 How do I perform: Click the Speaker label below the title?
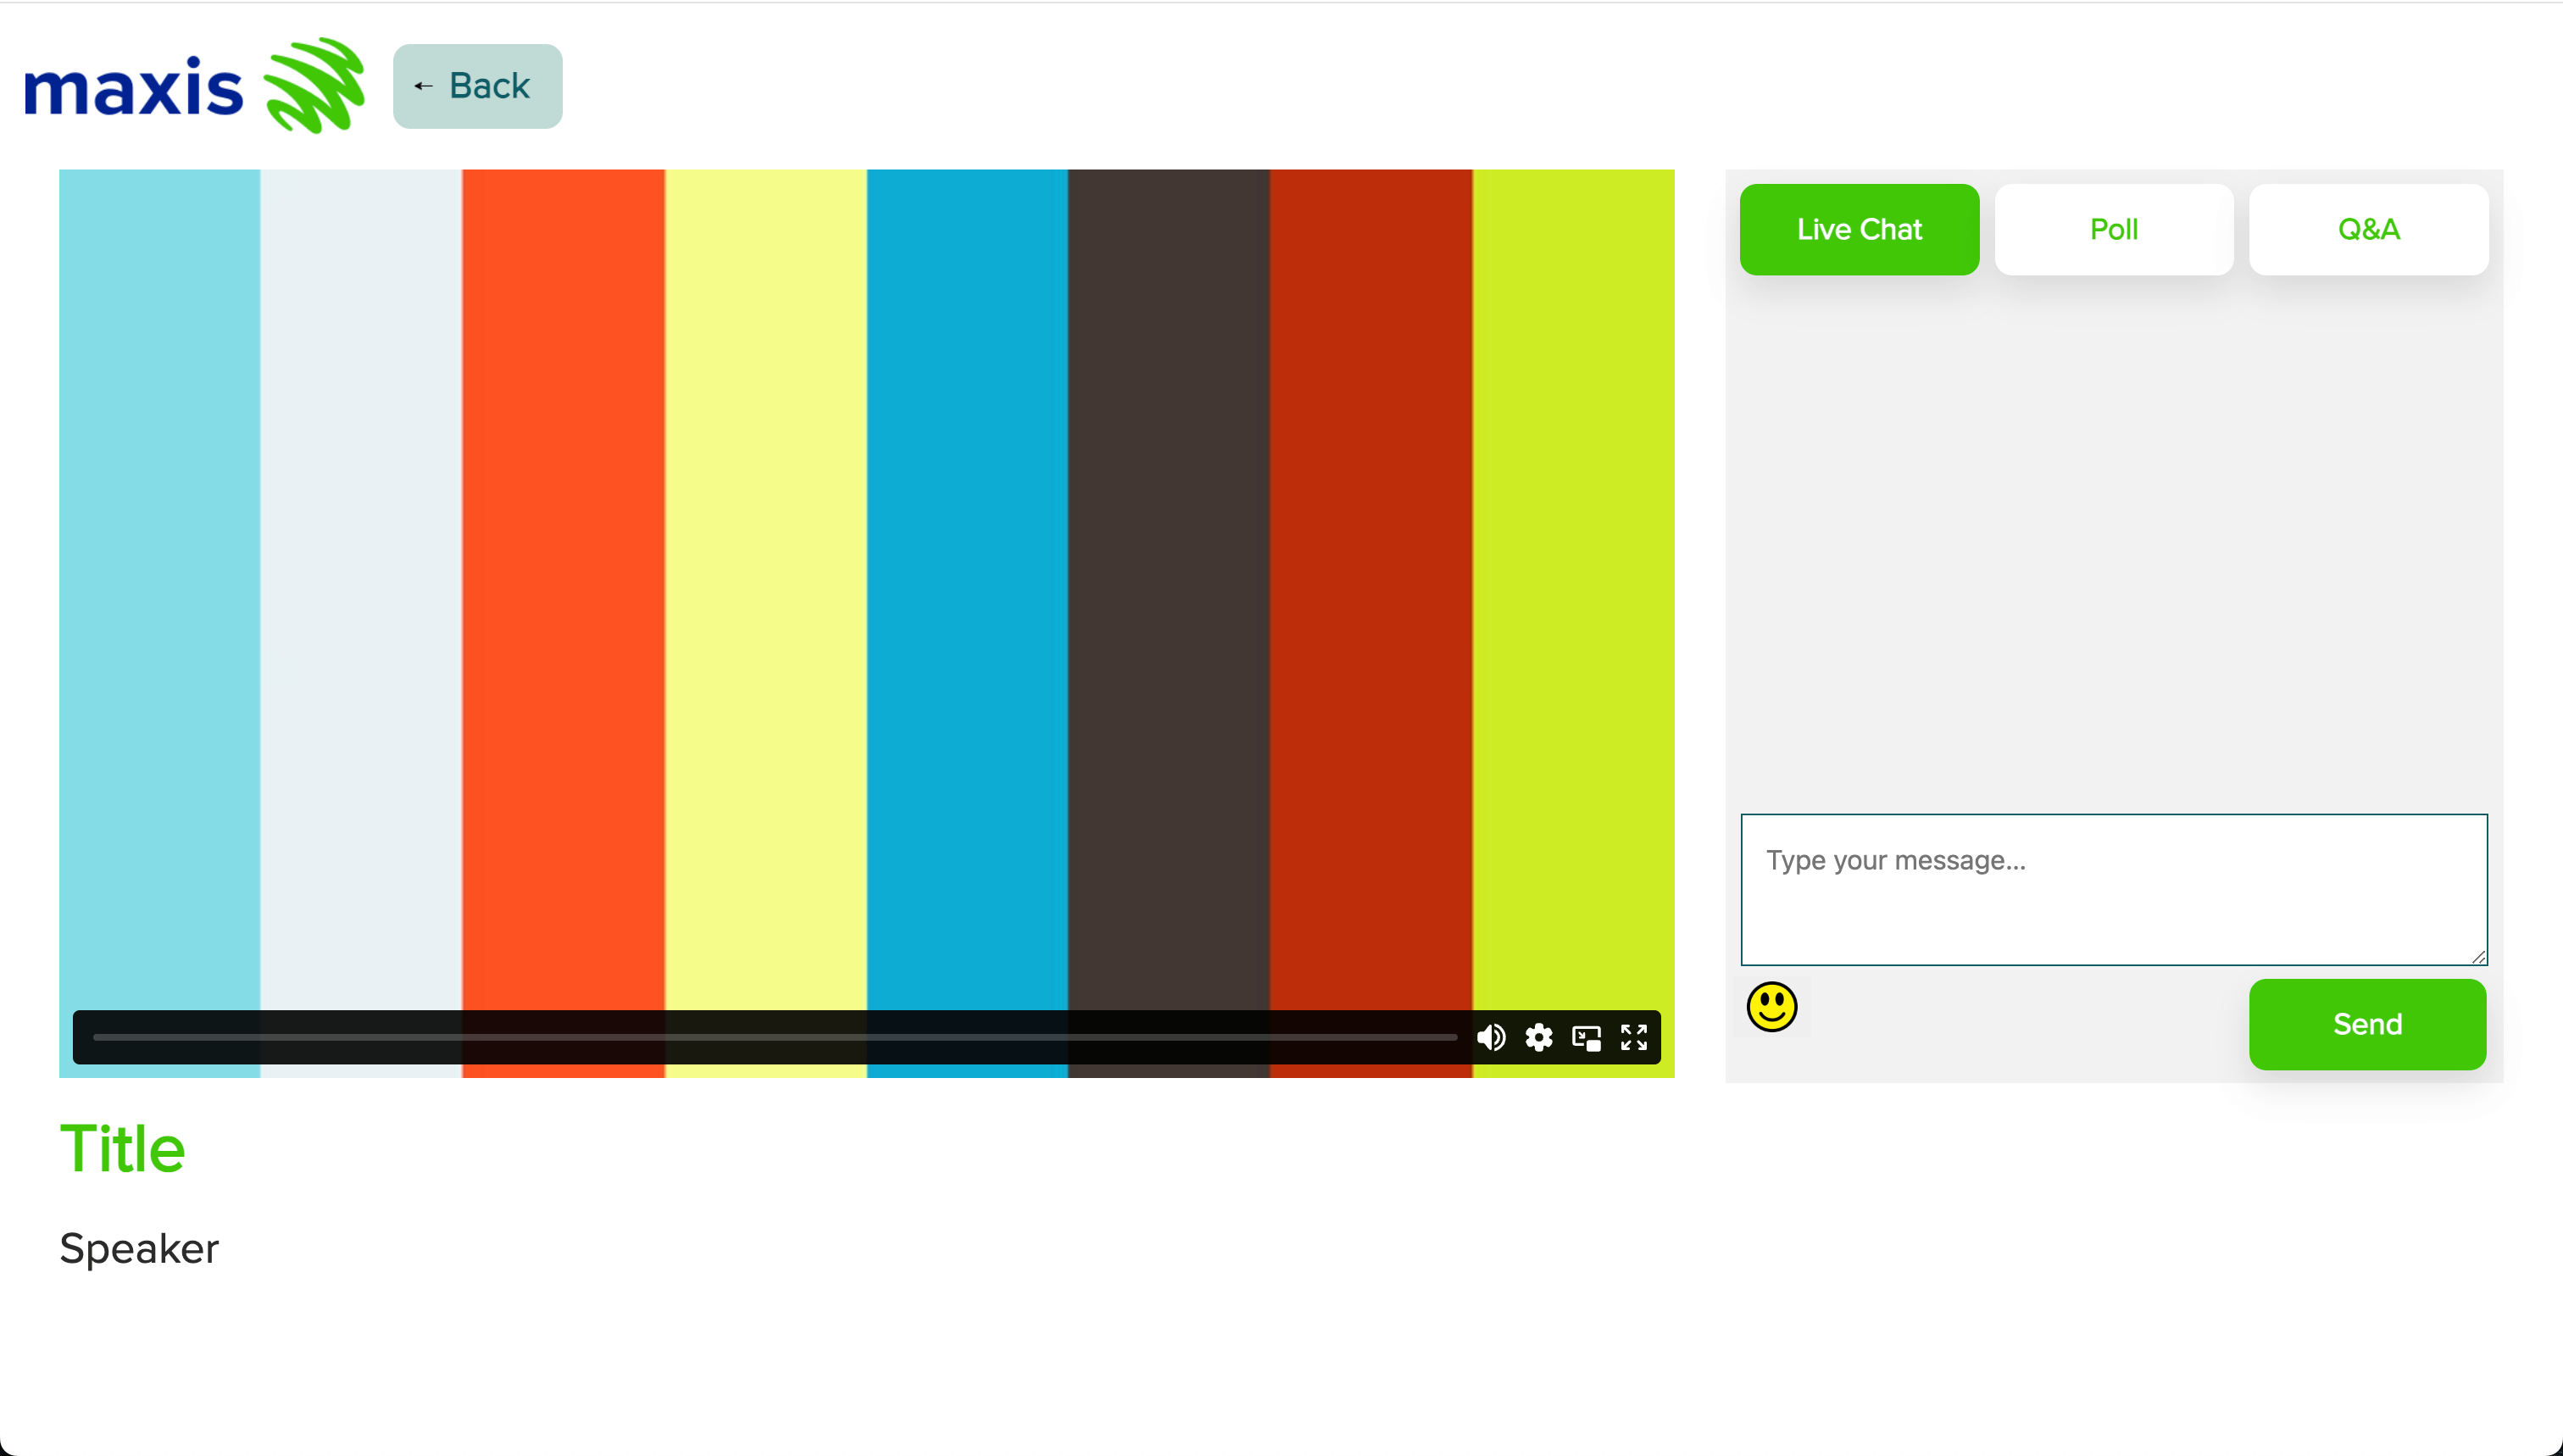coord(139,1248)
